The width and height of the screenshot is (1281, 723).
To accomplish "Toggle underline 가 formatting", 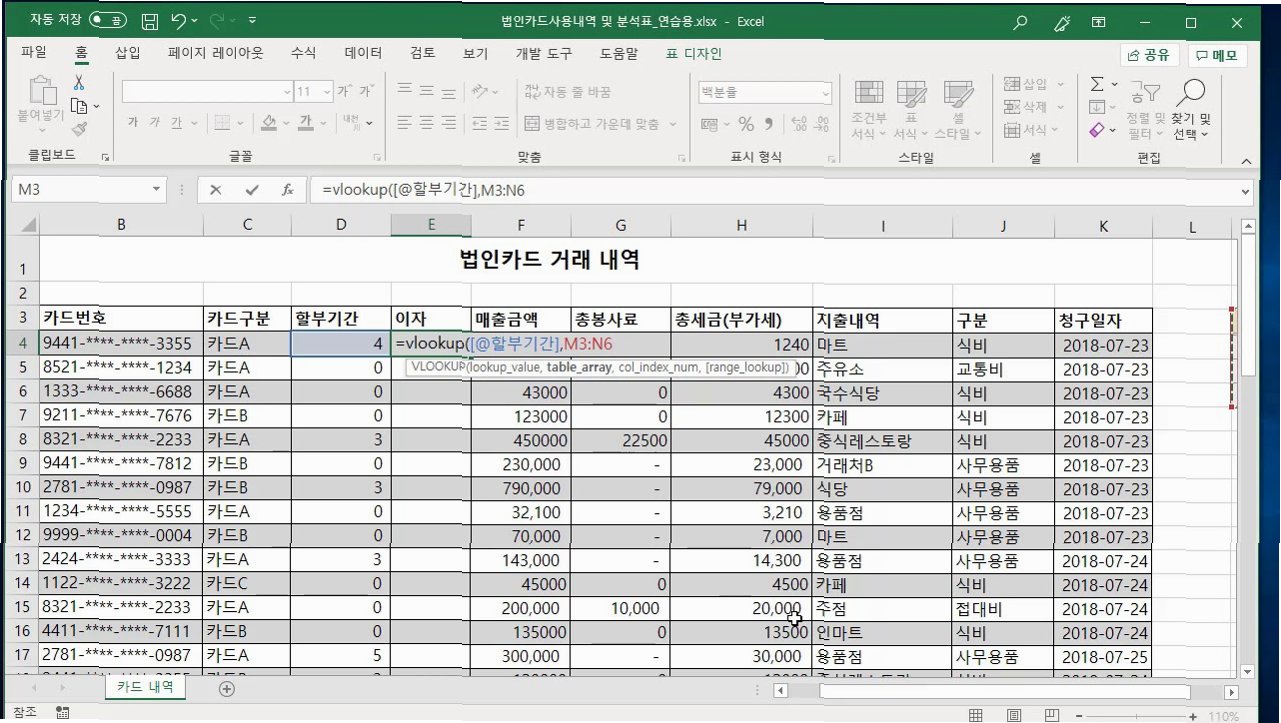I will pyautogui.click(x=177, y=123).
